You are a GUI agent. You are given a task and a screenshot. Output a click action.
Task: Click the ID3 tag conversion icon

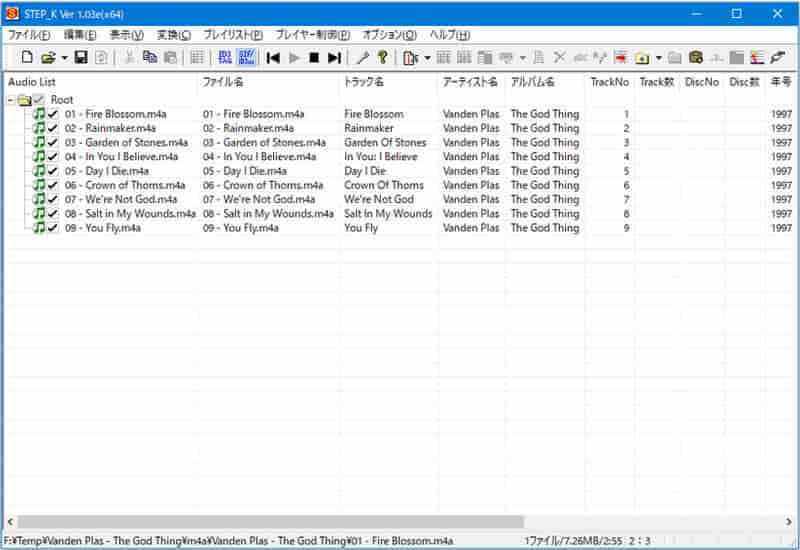pyautogui.click(x=225, y=58)
